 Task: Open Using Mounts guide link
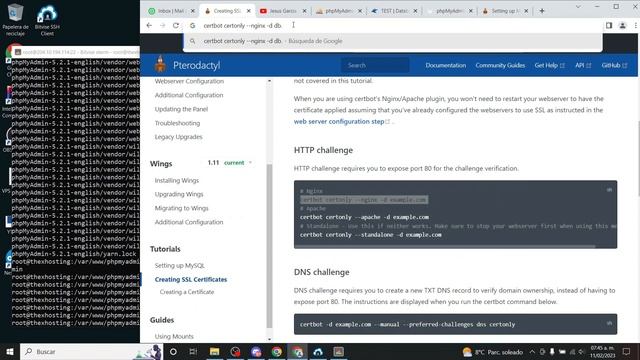tap(174, 336)
